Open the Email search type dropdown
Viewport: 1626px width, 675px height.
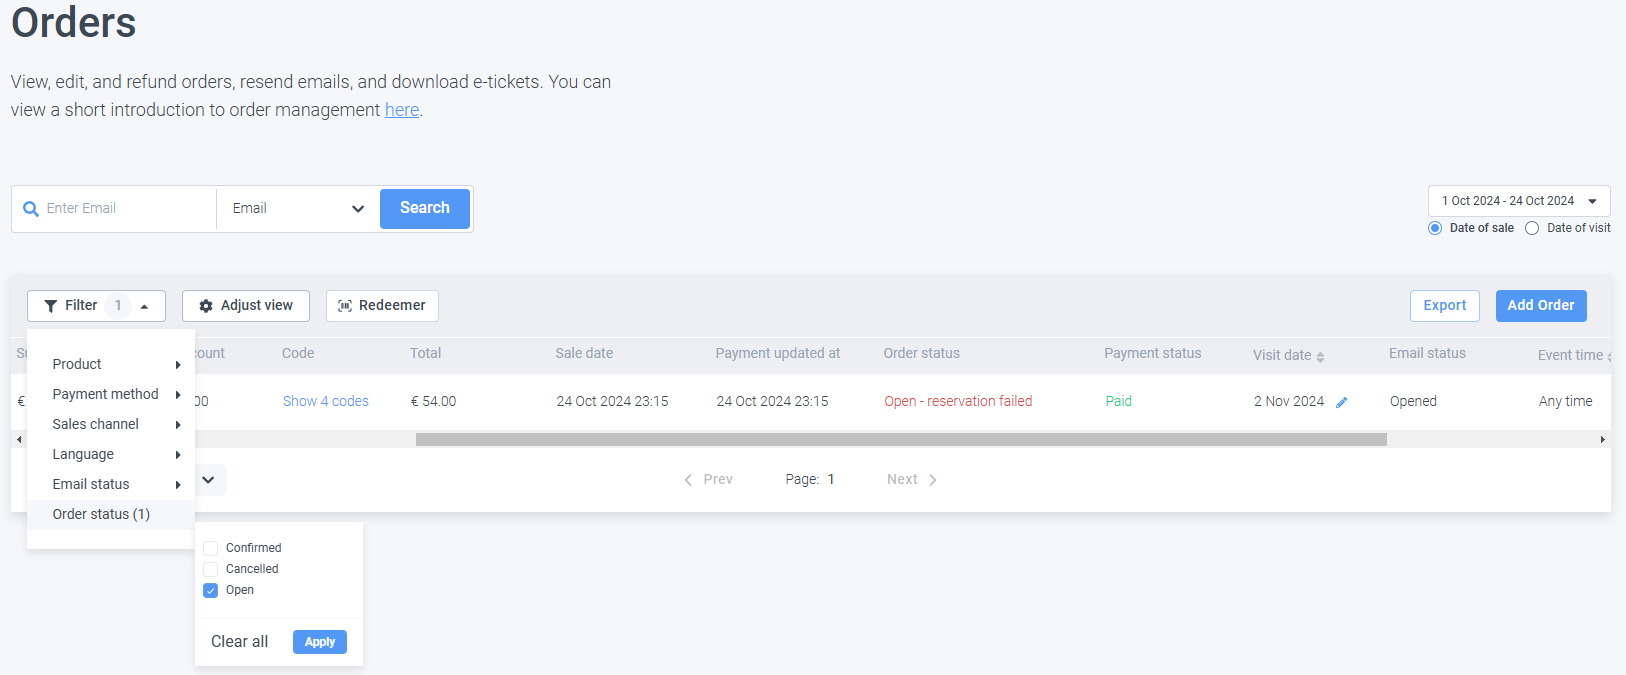point(298,209)
